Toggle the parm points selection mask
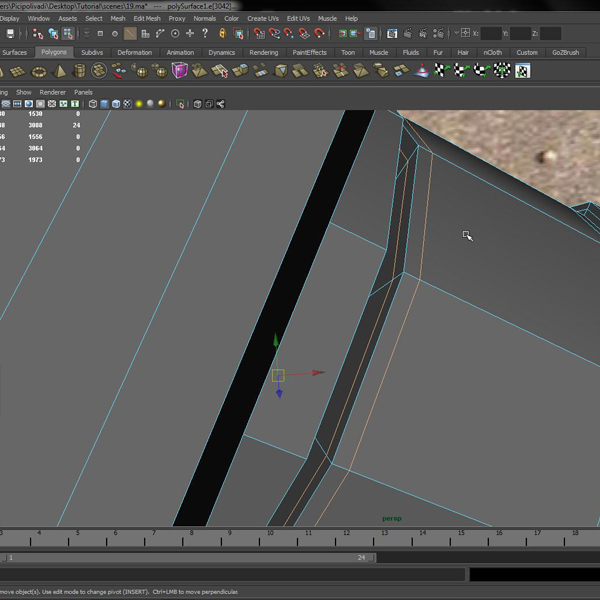 click(x=115, y=34)
